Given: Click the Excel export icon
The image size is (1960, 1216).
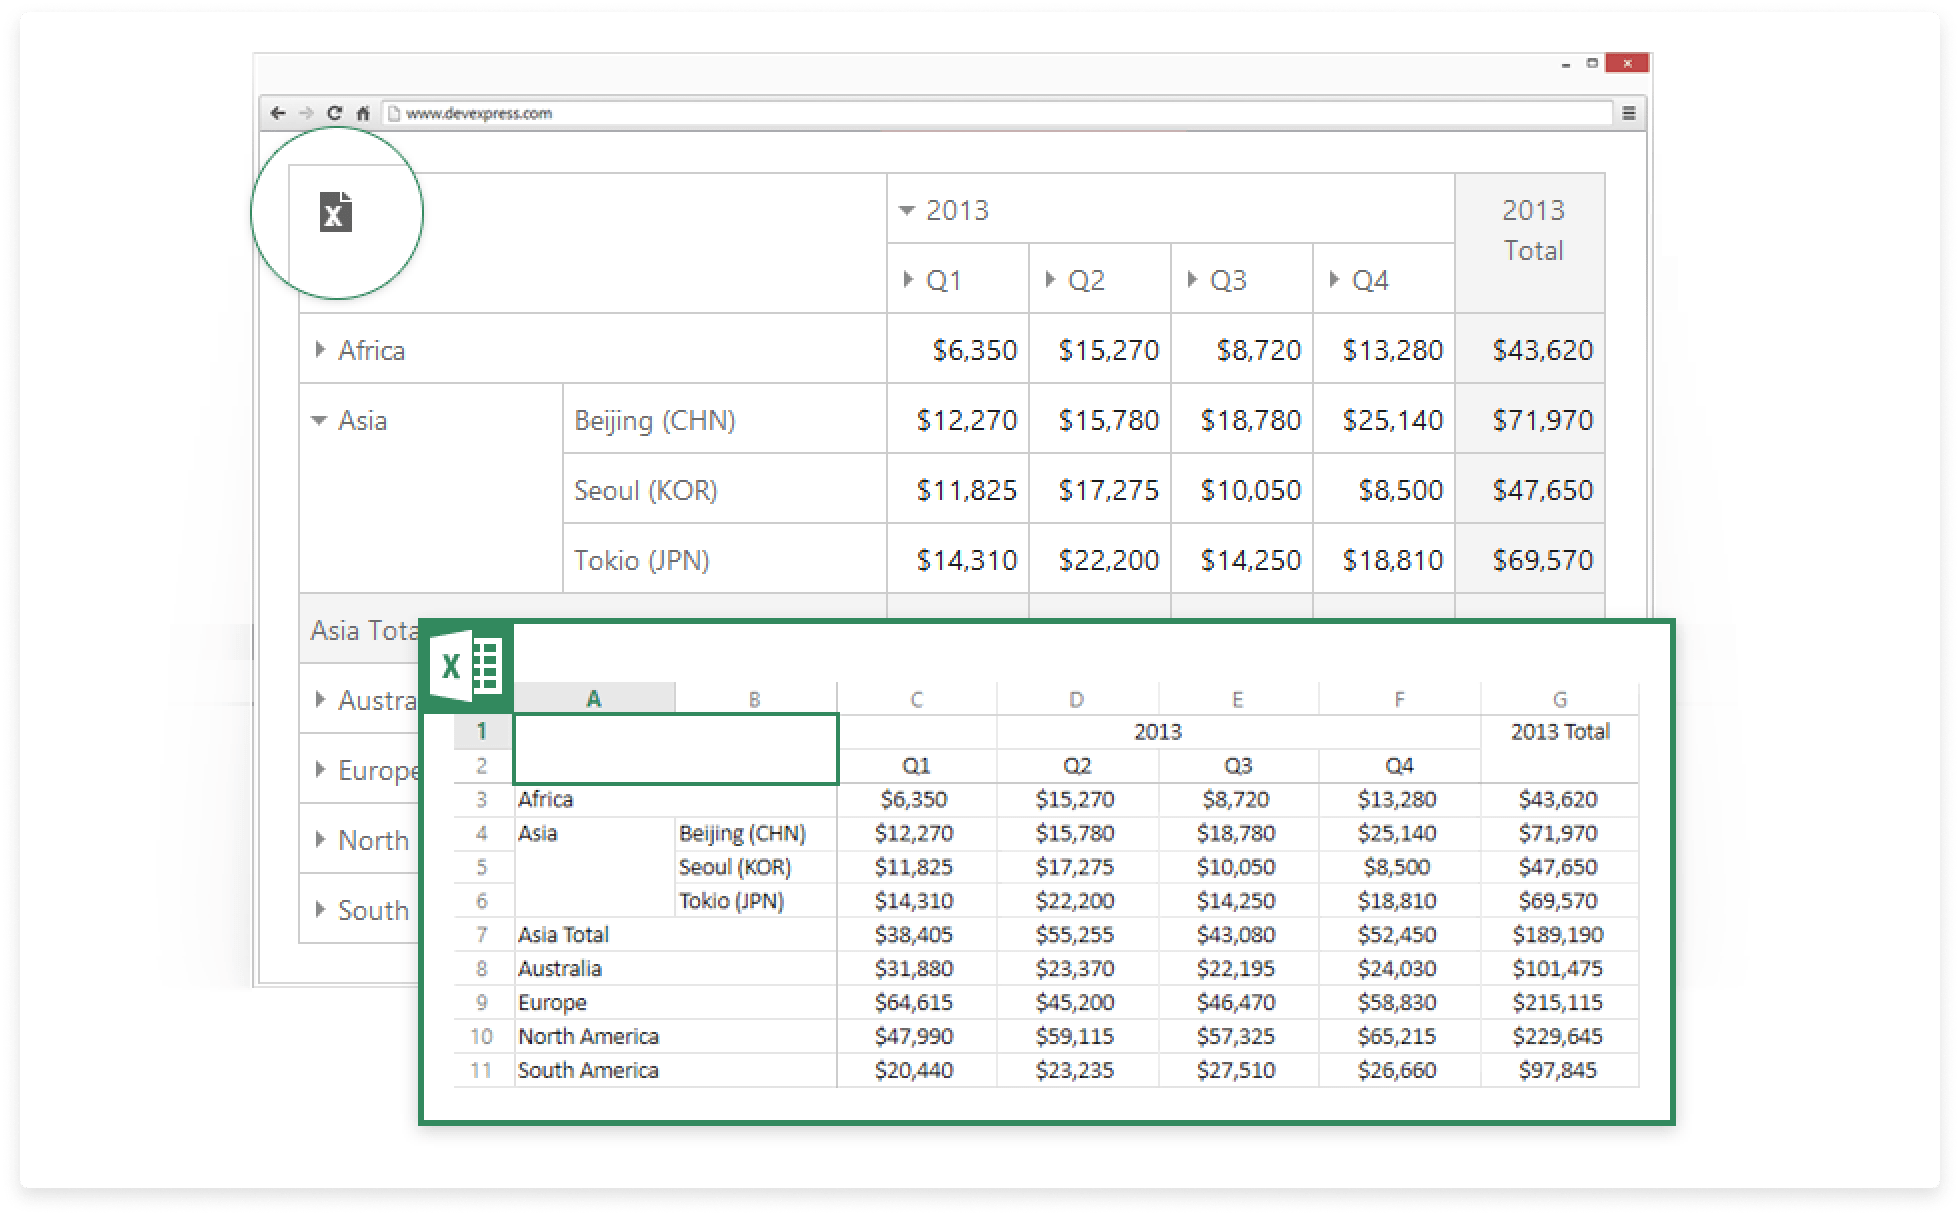Looking at the screenshot, I should coord(336,212).
